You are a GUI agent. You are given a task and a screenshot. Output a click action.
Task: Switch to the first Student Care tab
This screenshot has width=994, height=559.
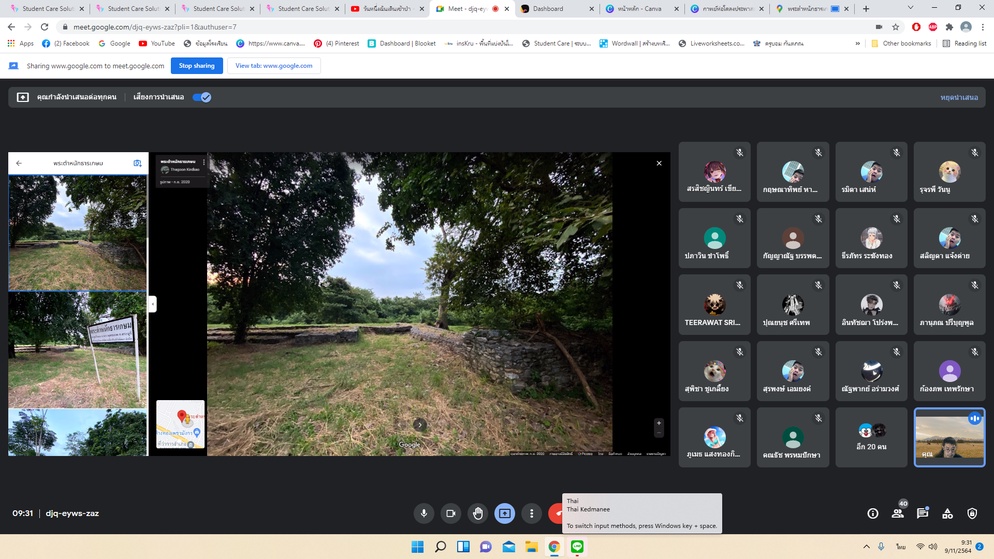(46, 9)
